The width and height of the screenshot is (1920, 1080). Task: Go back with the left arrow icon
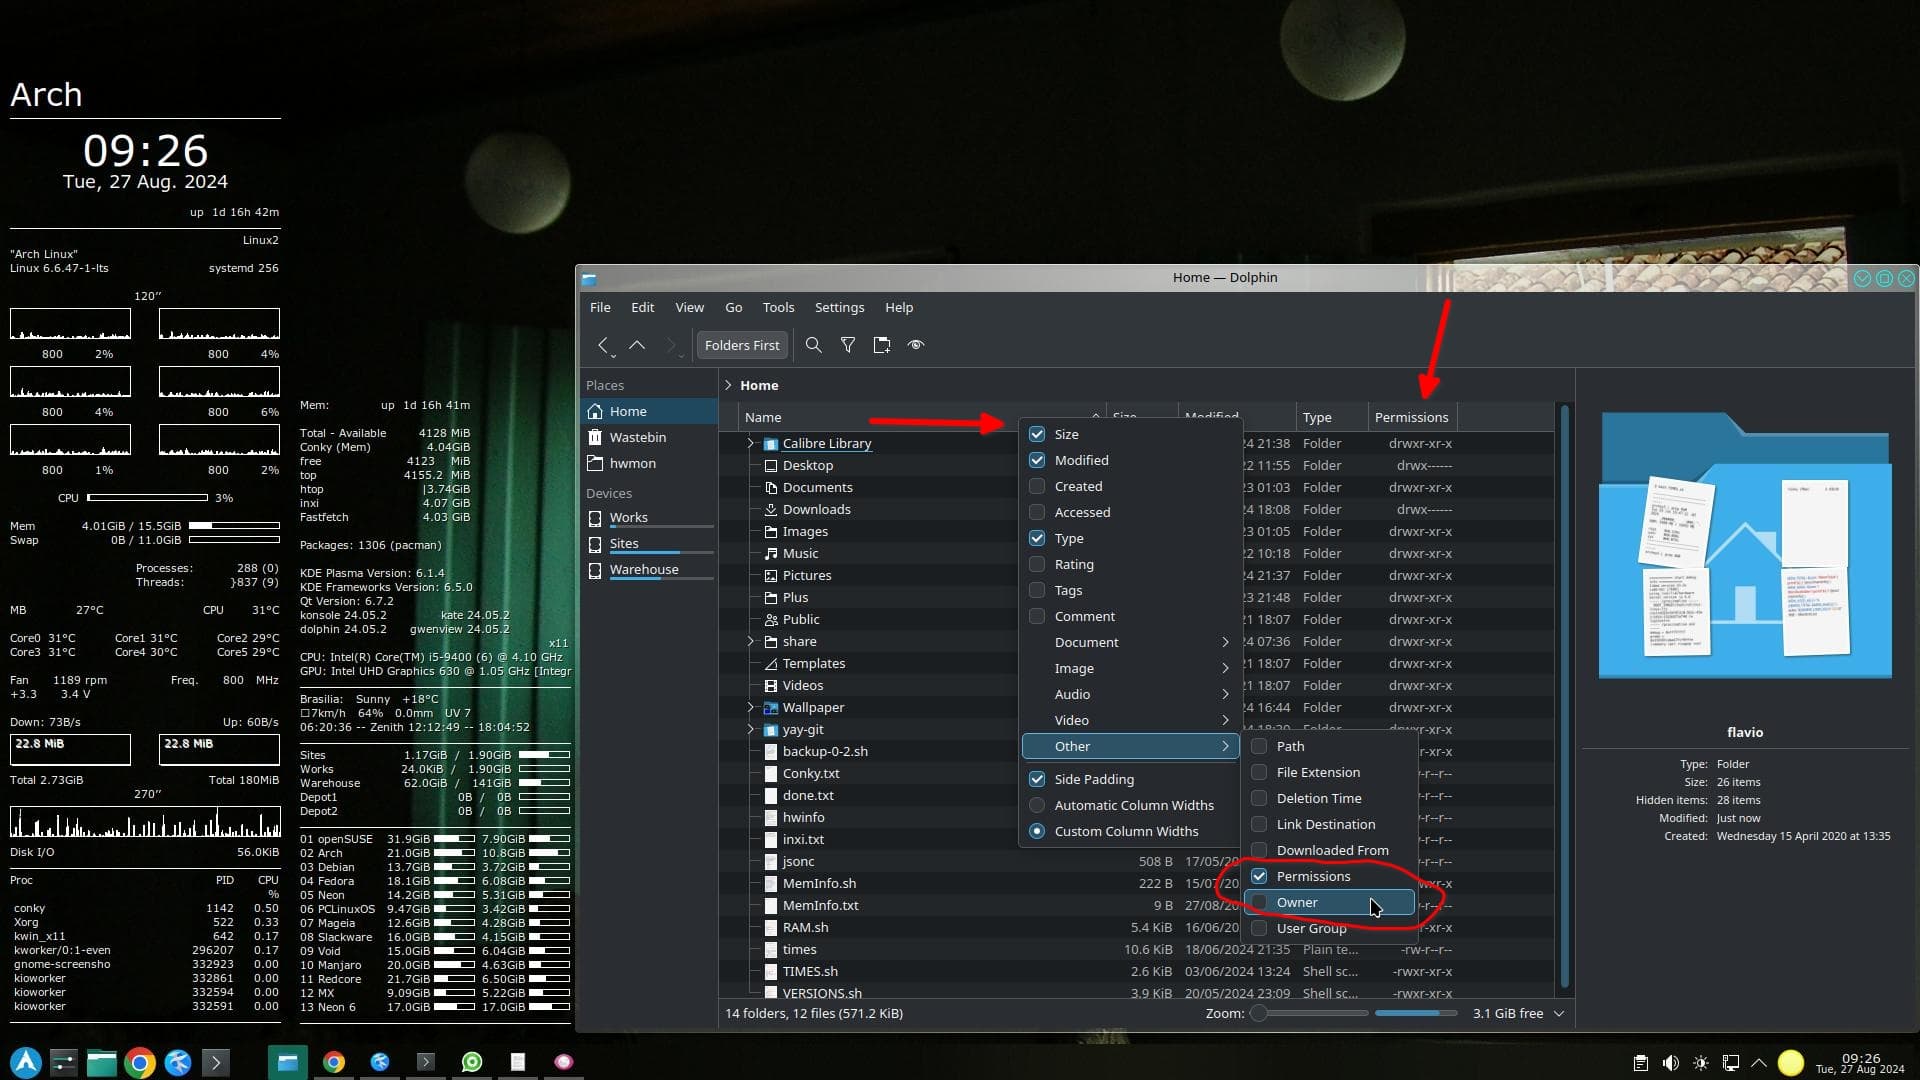(x=603, y=345)
